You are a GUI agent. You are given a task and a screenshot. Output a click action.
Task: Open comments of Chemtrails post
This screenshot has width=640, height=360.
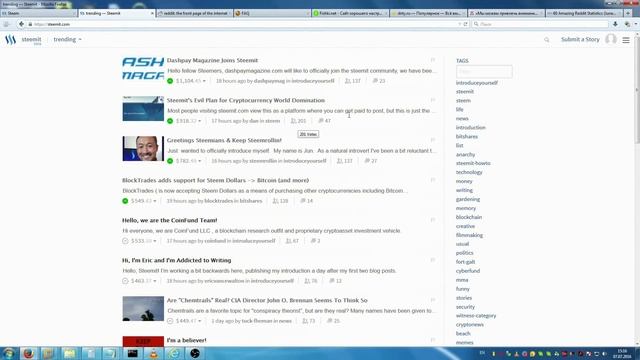coord(333,321)
